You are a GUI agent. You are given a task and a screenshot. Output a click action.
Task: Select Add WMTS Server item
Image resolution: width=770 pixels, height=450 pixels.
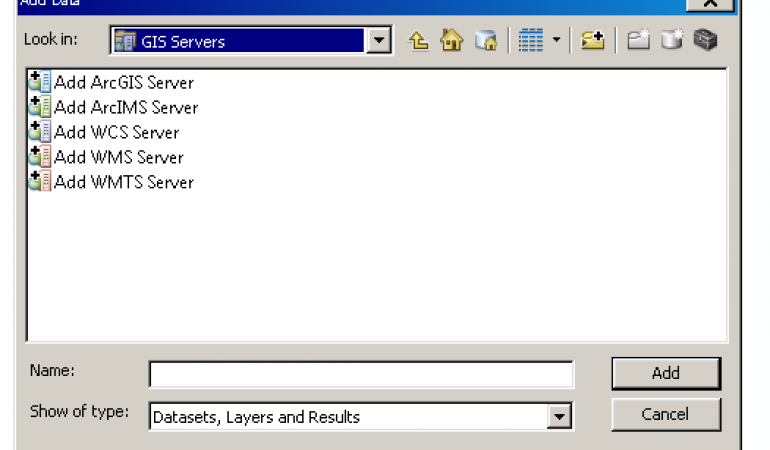[111, 182]
